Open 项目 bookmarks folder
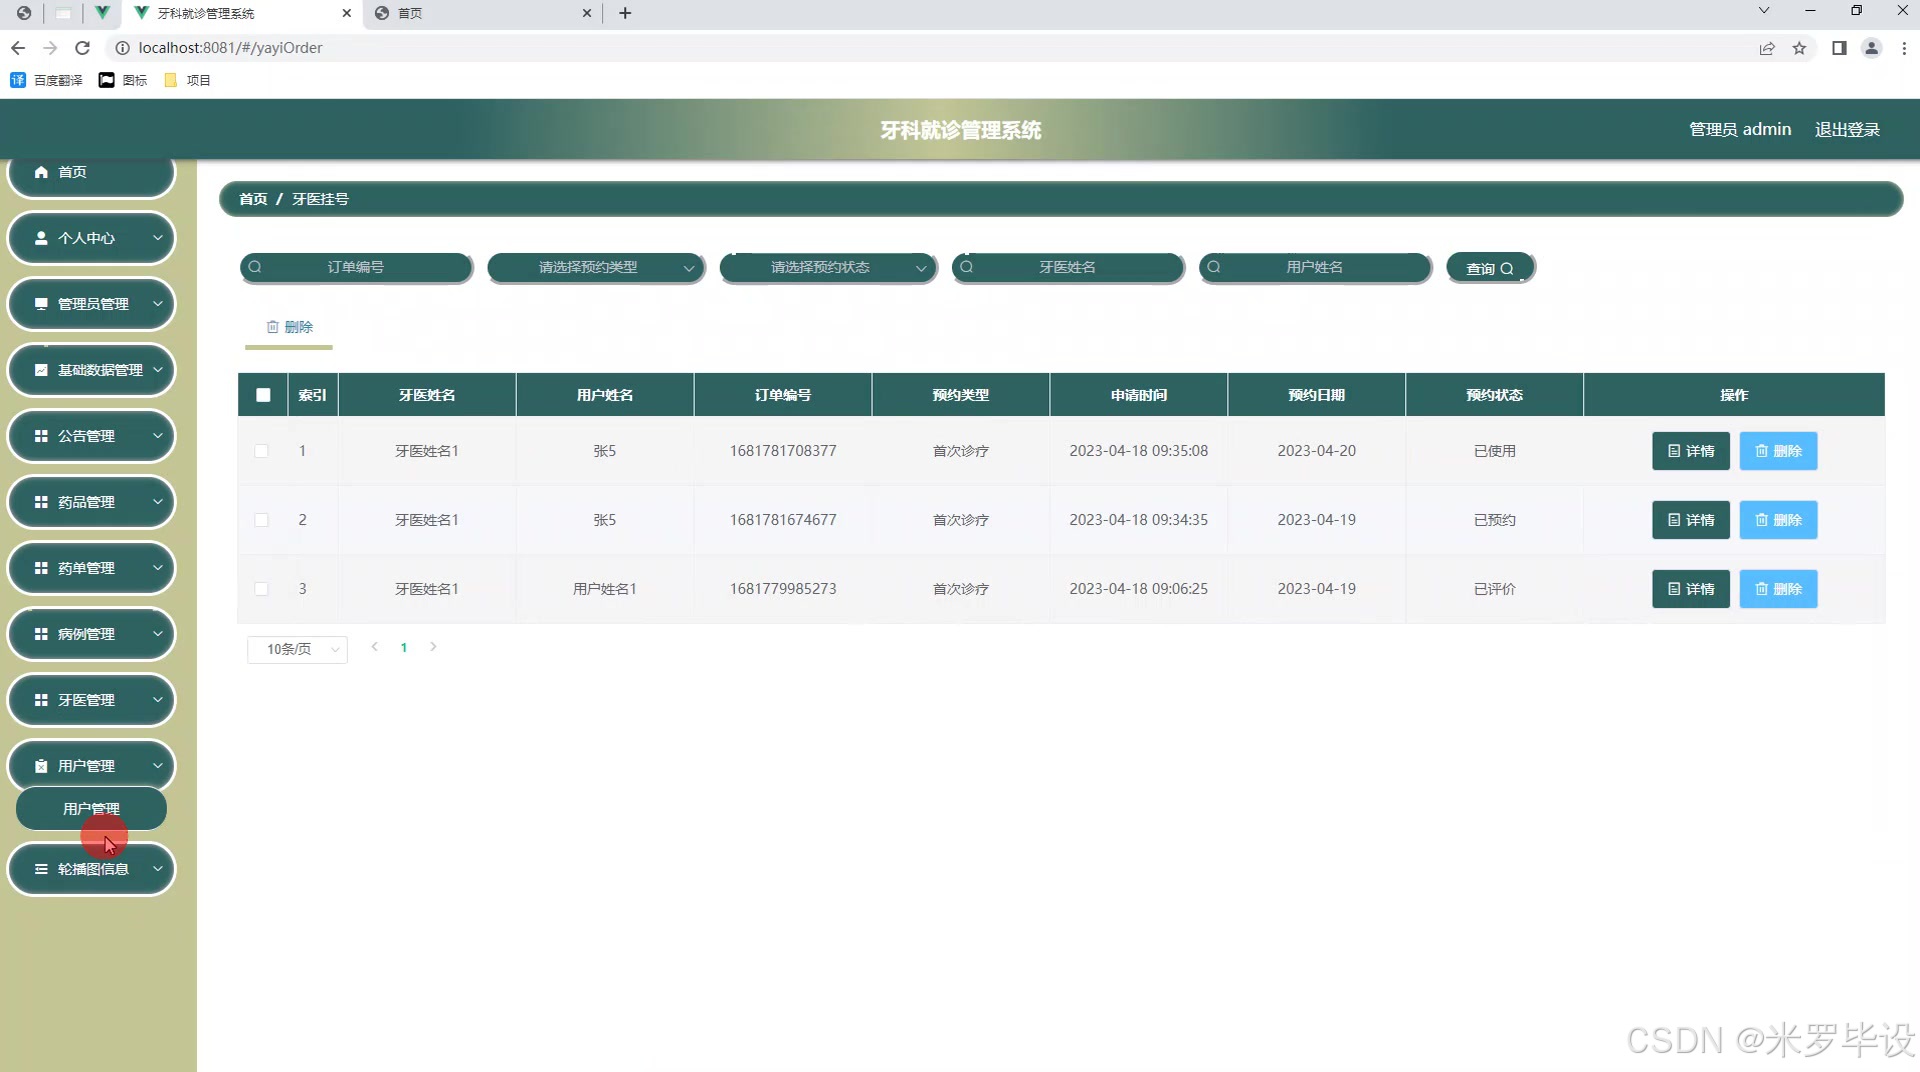Screen dimensions: 1920x1072 (x=187, y=80)
